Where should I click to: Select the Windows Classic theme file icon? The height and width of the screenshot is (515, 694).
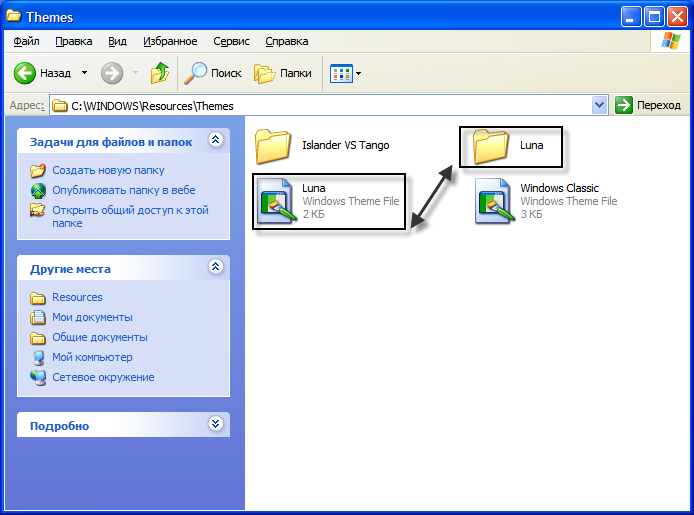pos(494,201)
